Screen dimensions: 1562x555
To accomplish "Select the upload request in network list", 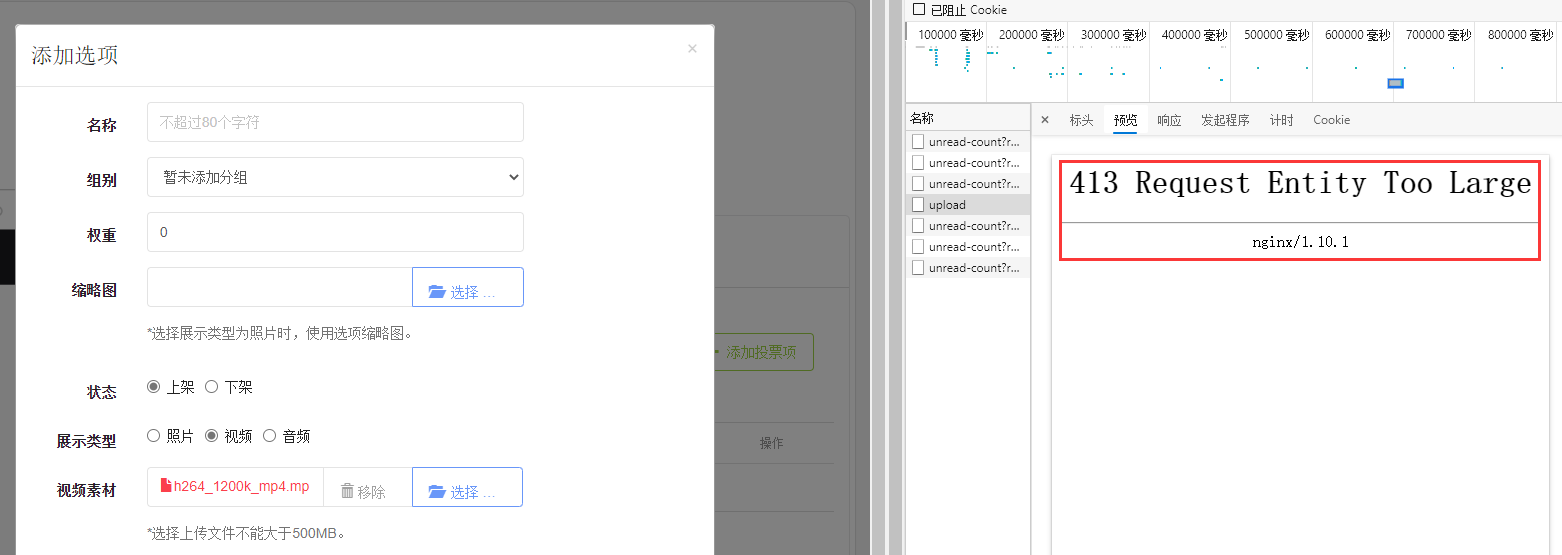I will click(947, 205).
